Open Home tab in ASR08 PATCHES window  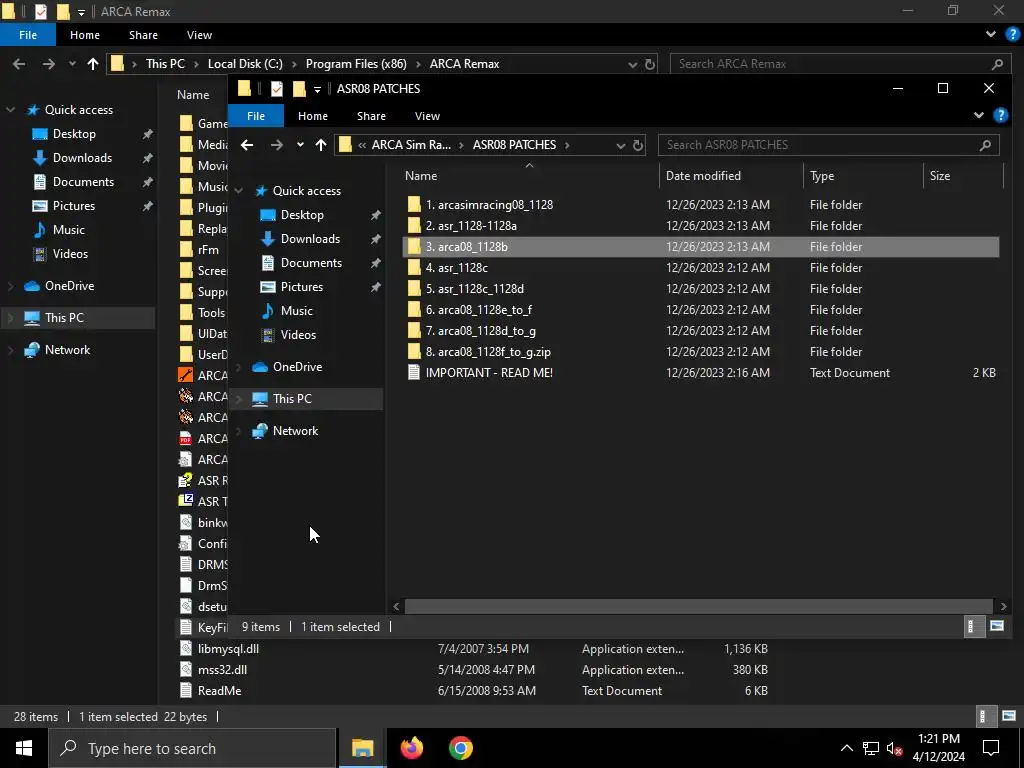pos(313,116)
